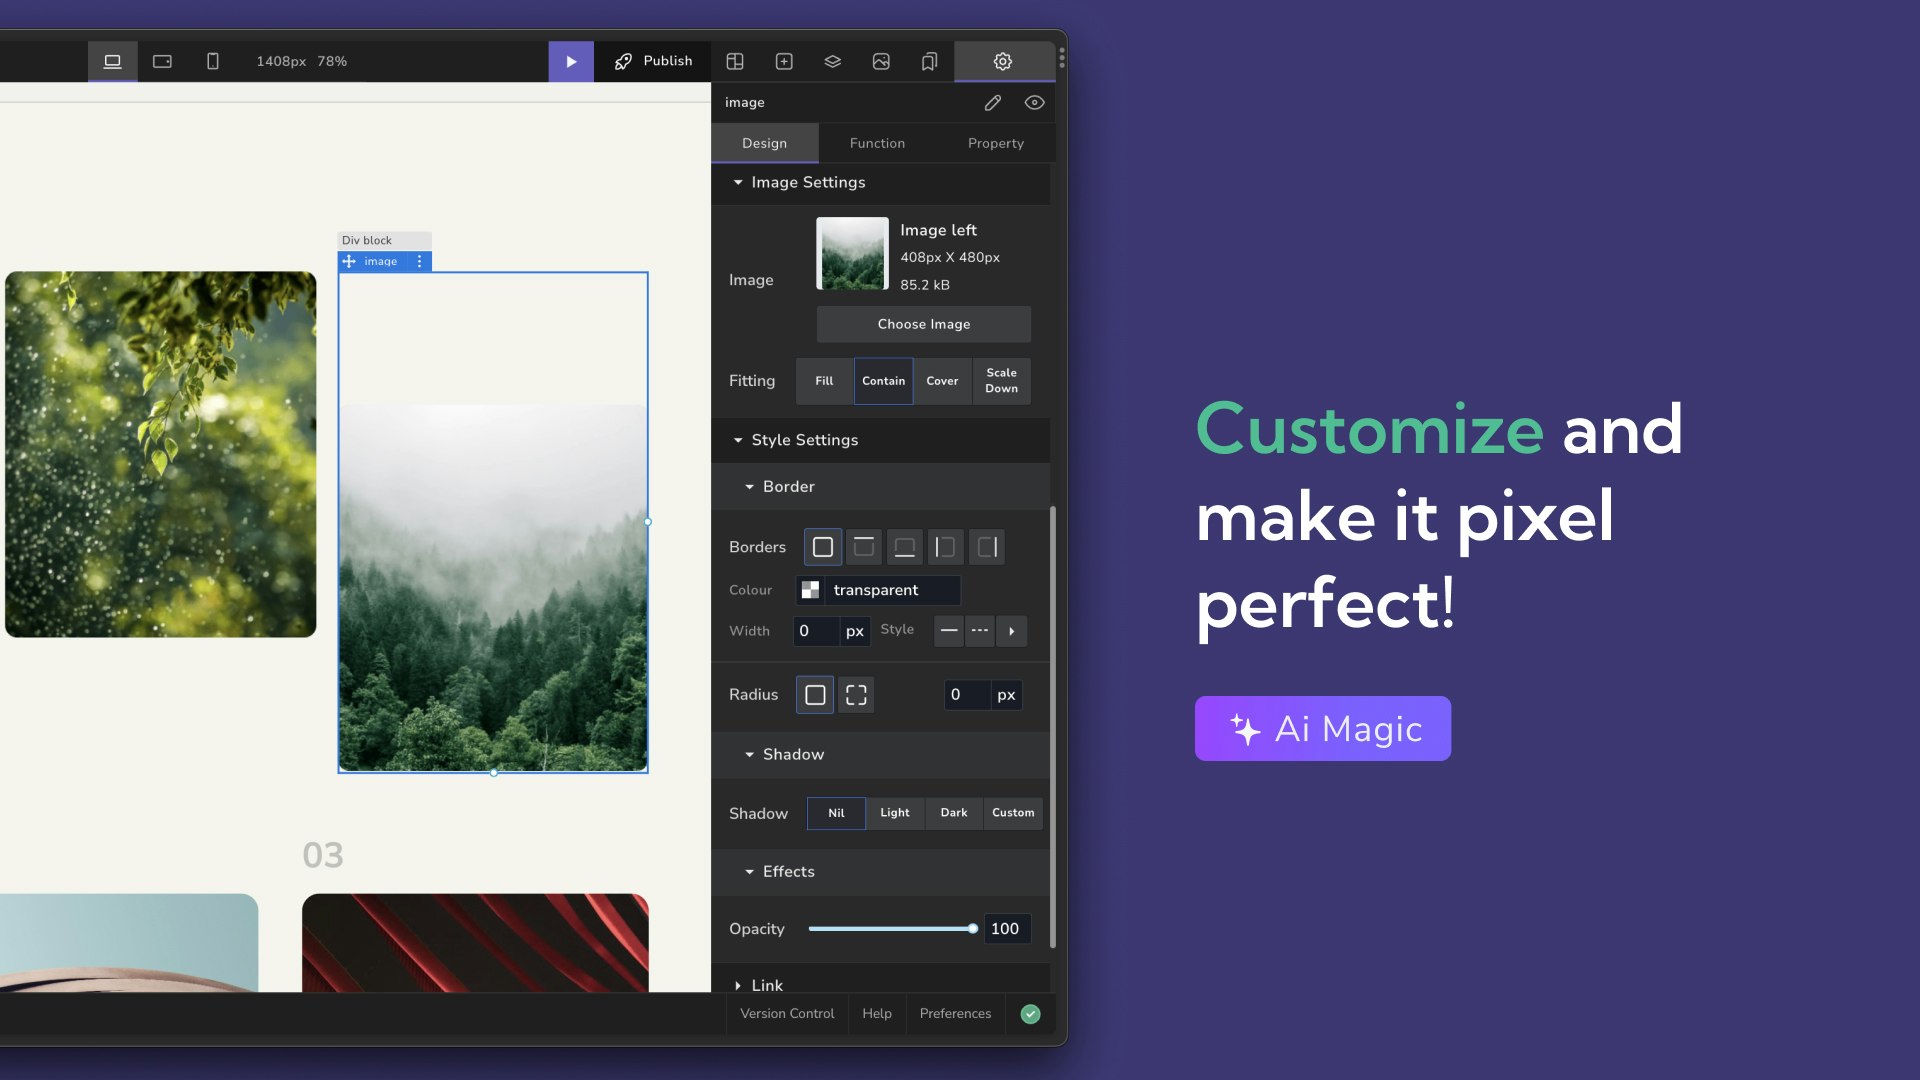Screen dimensions: 1920x1080
Task: Switch to mobile phone viewport
Action: coord(212,61)
